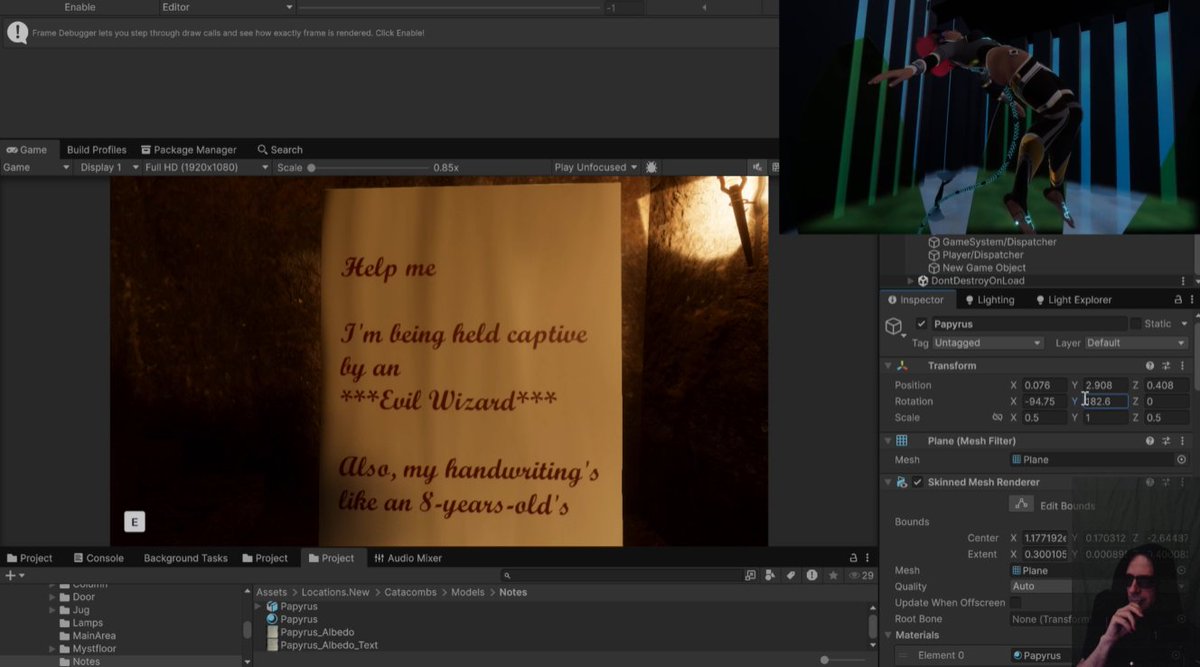Click the GameObject cube icon picker
This screenshot has width=1200, height=667.
pos(894,326)
